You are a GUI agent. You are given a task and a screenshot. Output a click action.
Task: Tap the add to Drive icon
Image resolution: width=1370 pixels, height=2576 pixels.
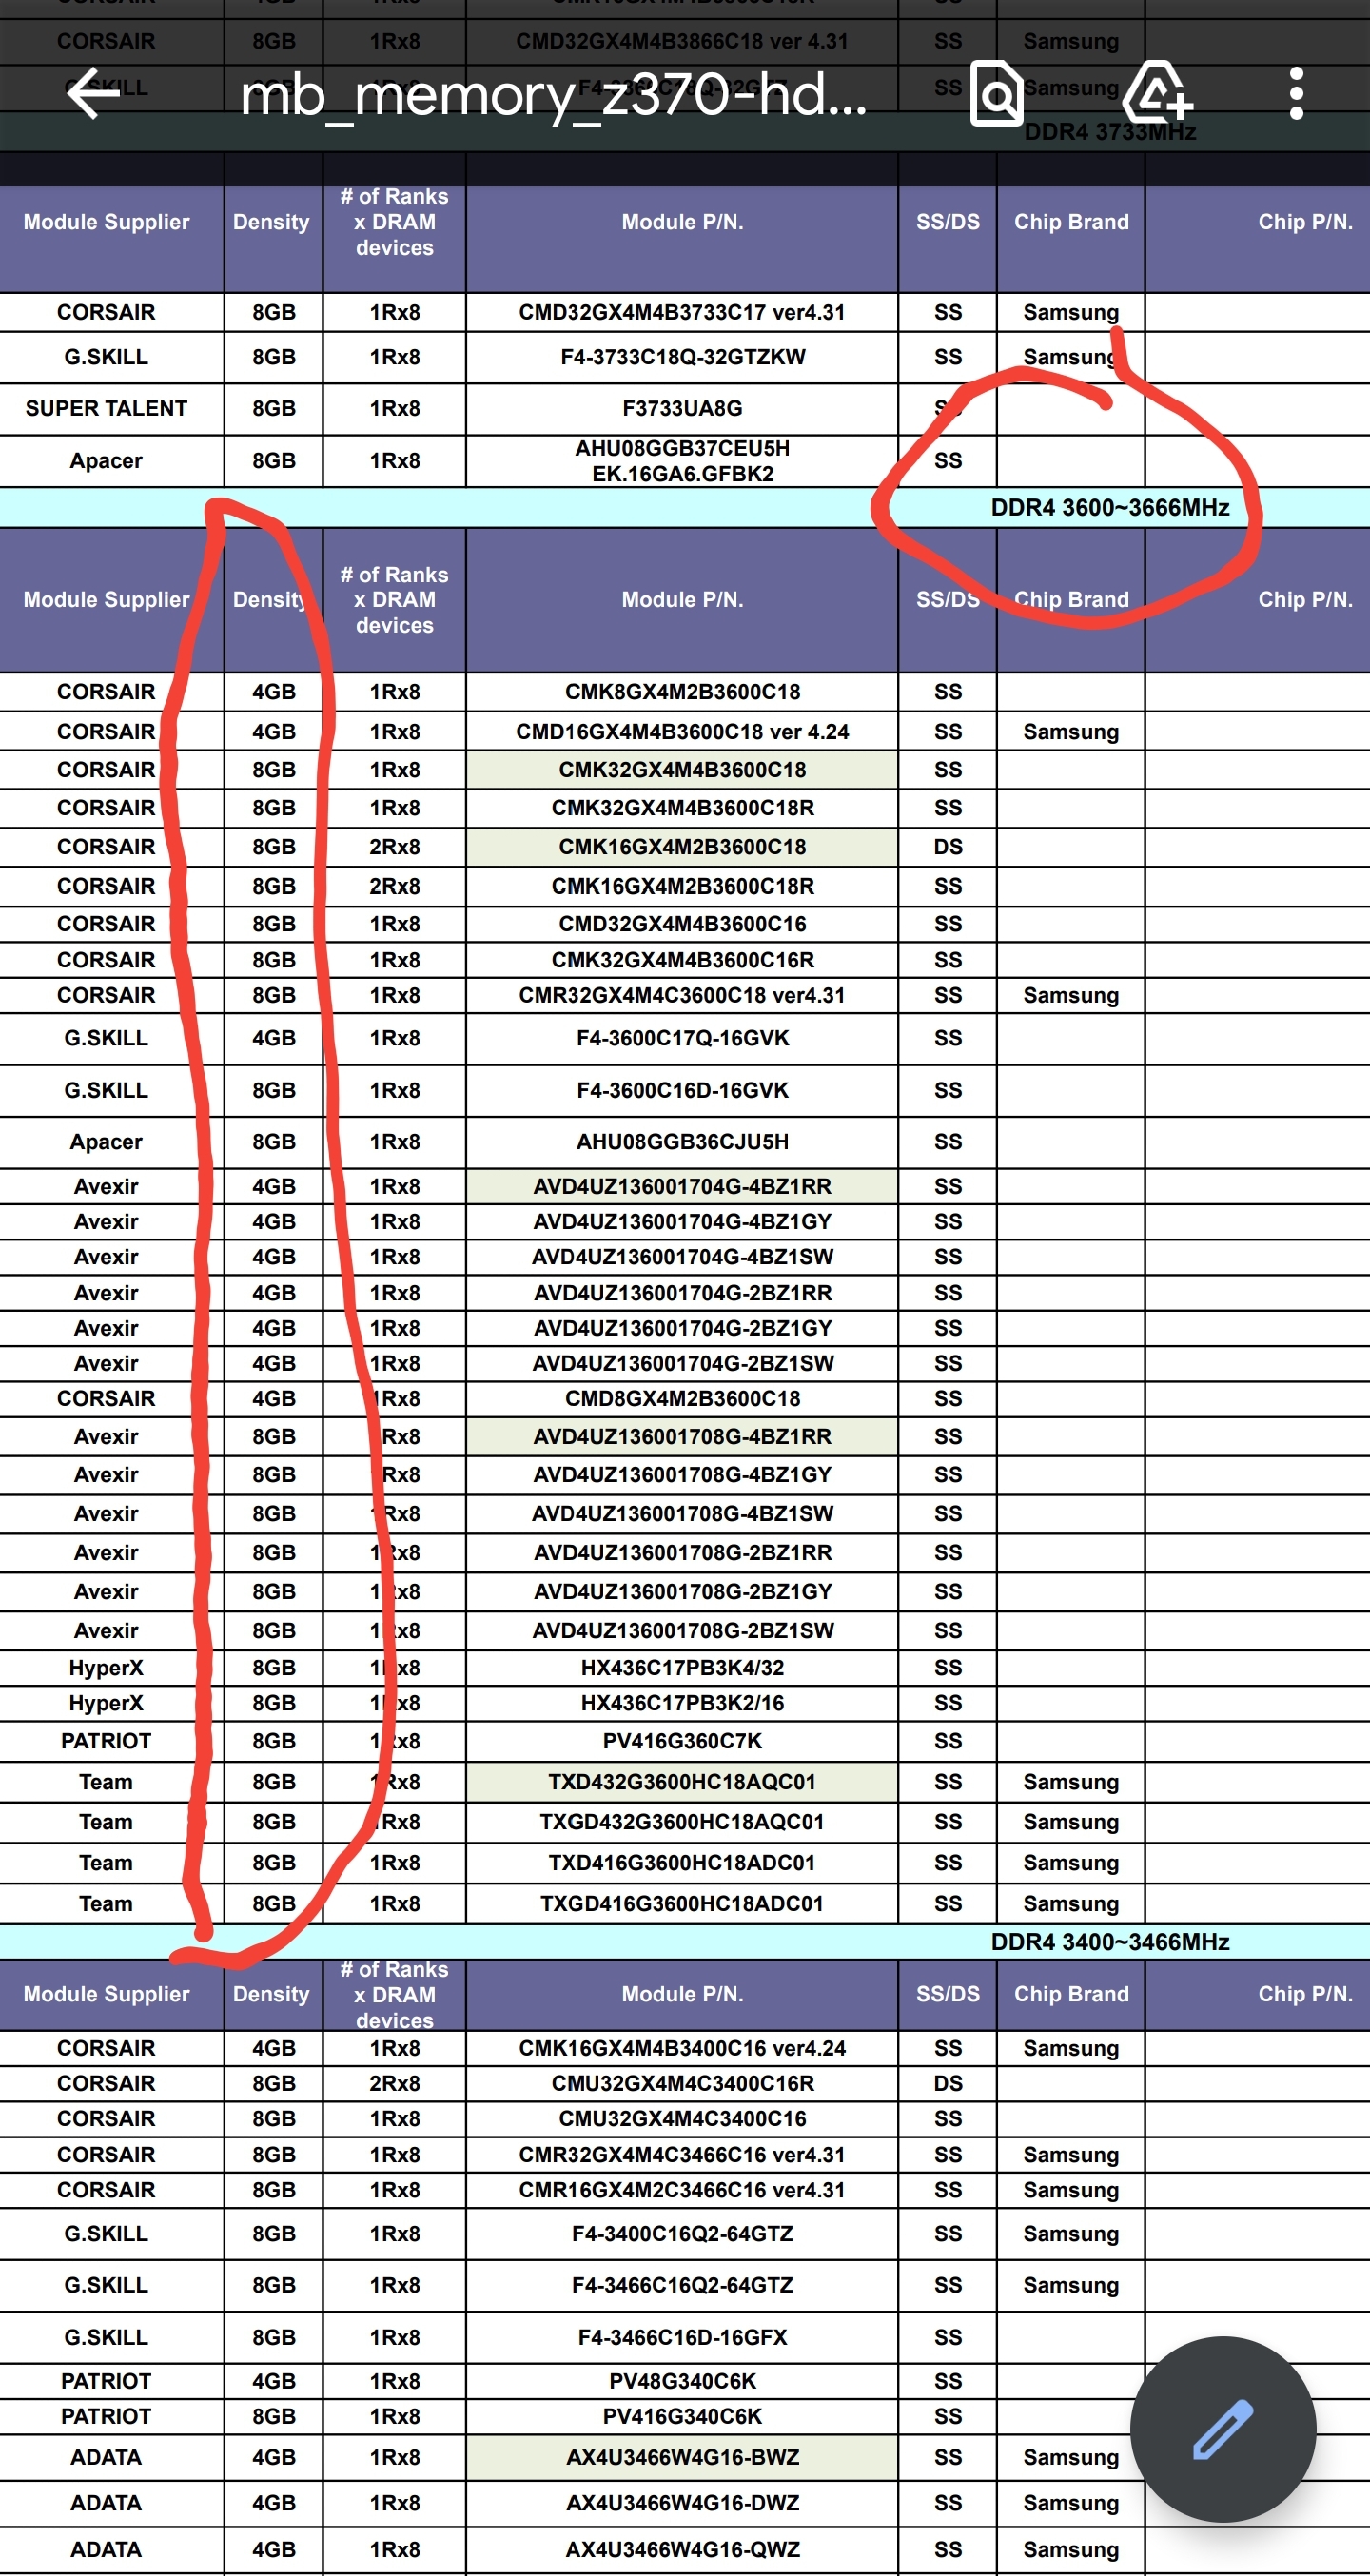click(1157, 93)
